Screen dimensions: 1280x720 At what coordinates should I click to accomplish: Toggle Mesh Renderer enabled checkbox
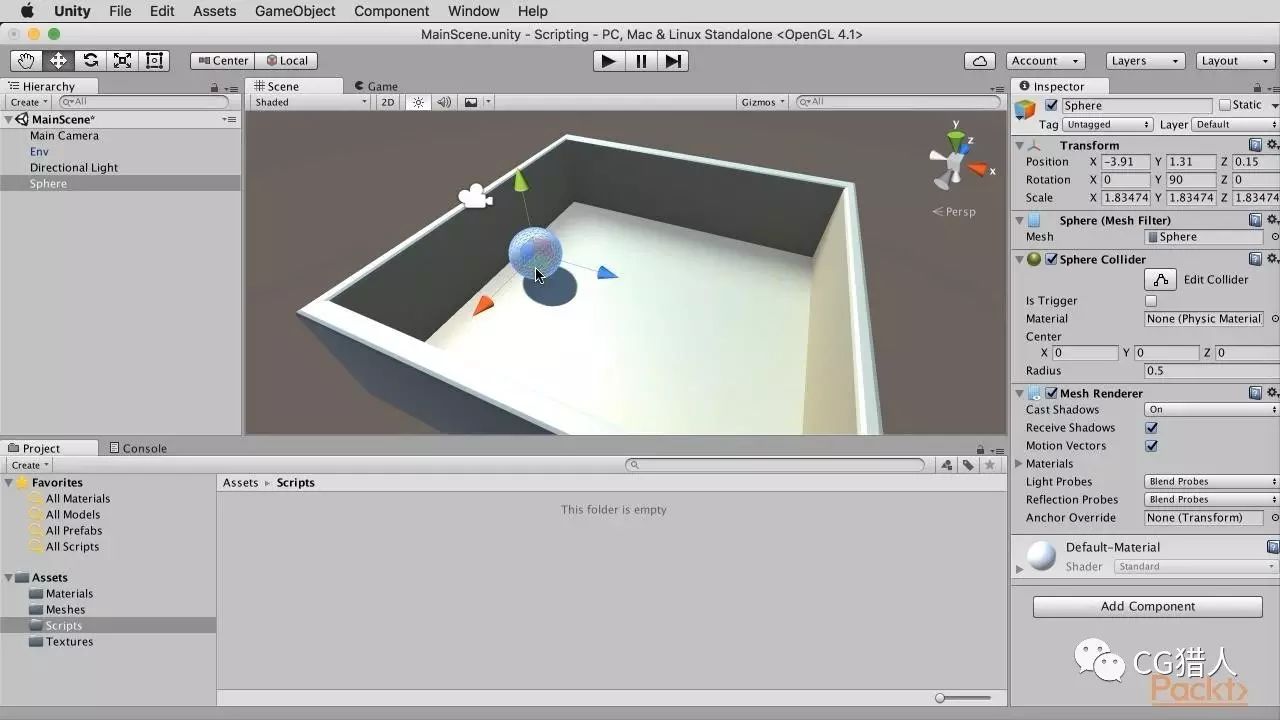point(1051,393)
